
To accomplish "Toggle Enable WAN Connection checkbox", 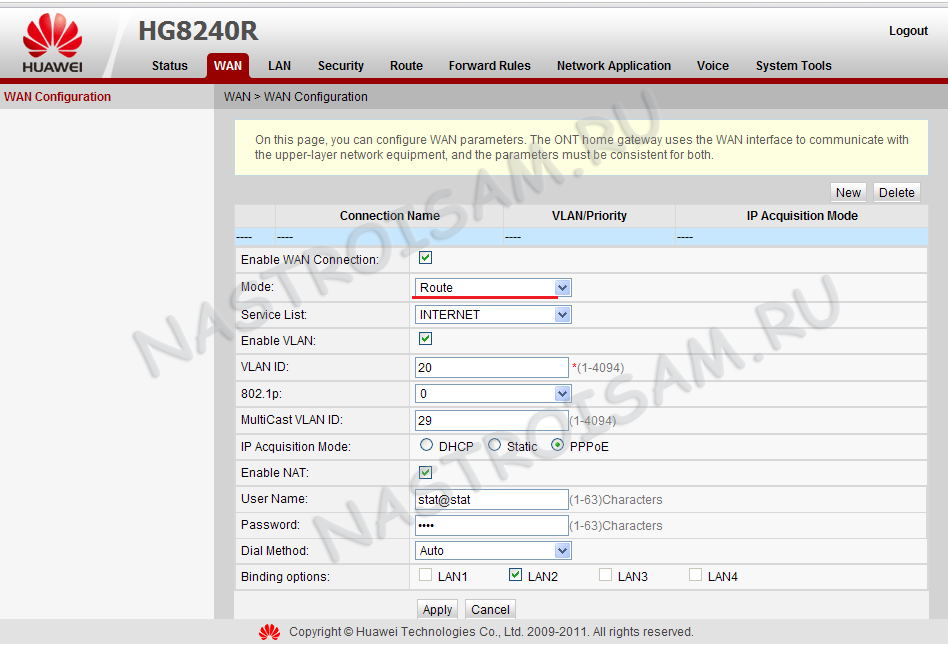I will tap(425, 258).
